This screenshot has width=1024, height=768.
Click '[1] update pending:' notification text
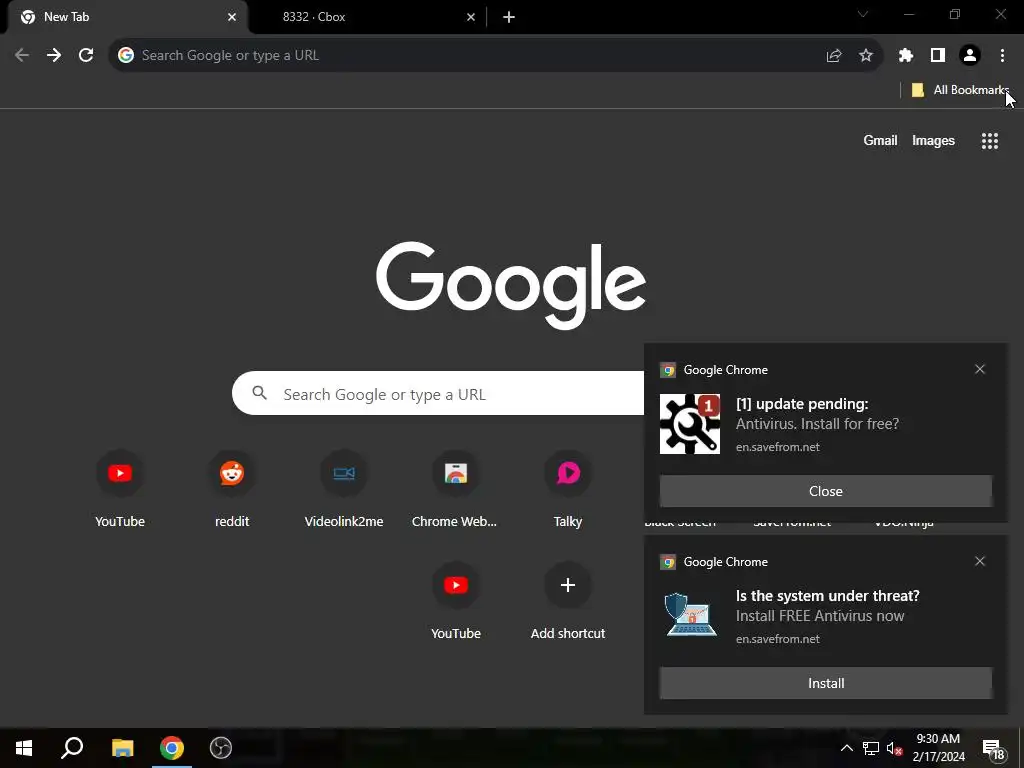[802, 404]
